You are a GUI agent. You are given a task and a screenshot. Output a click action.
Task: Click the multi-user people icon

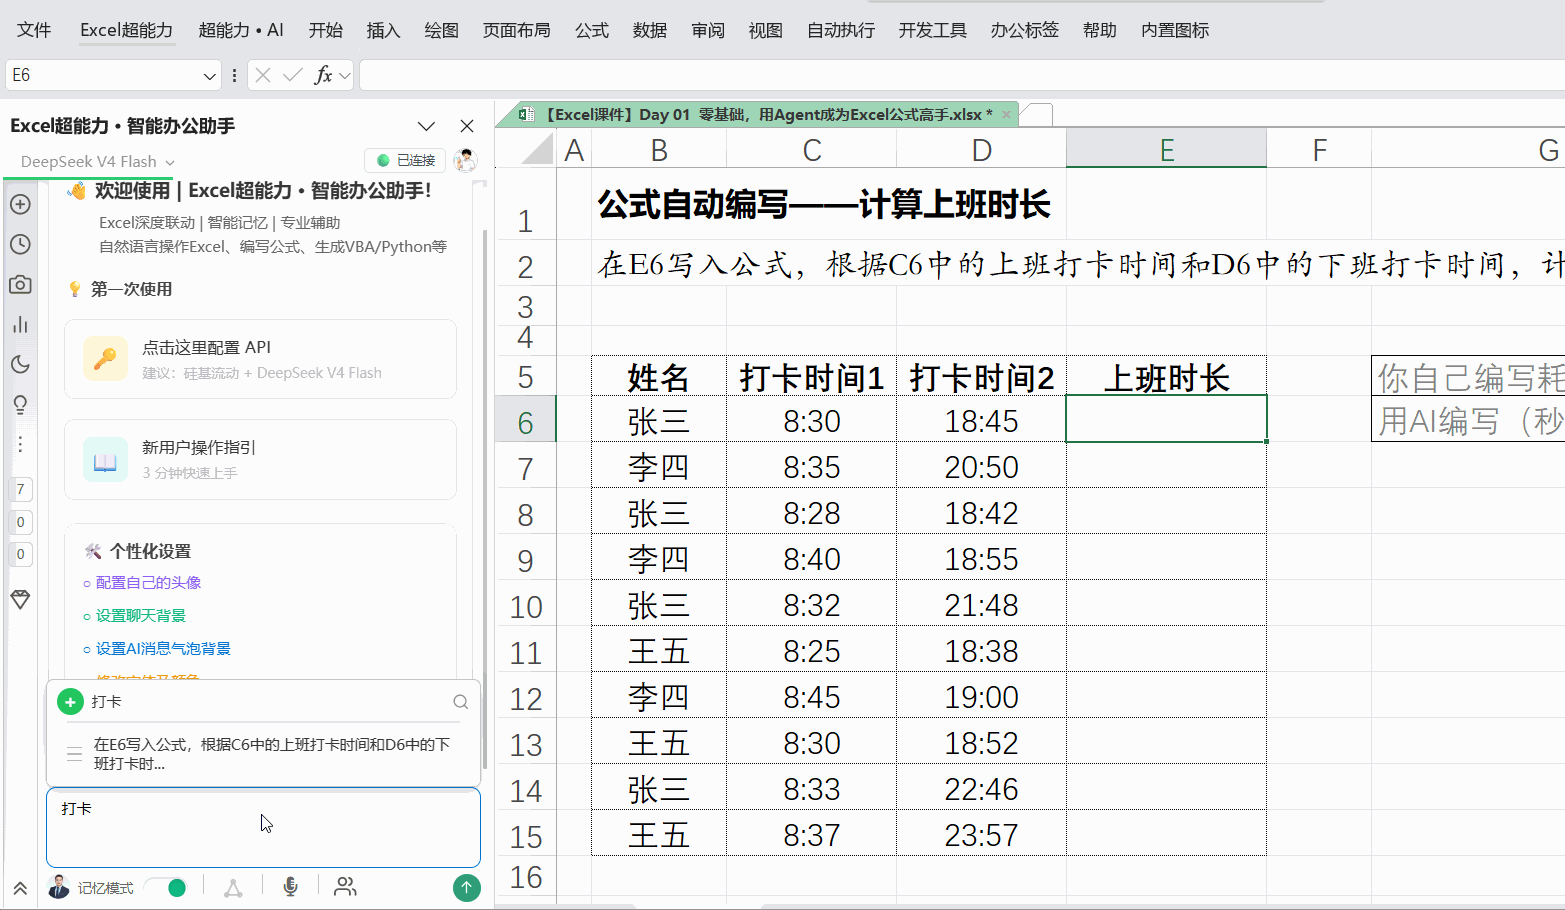point(345,887)
